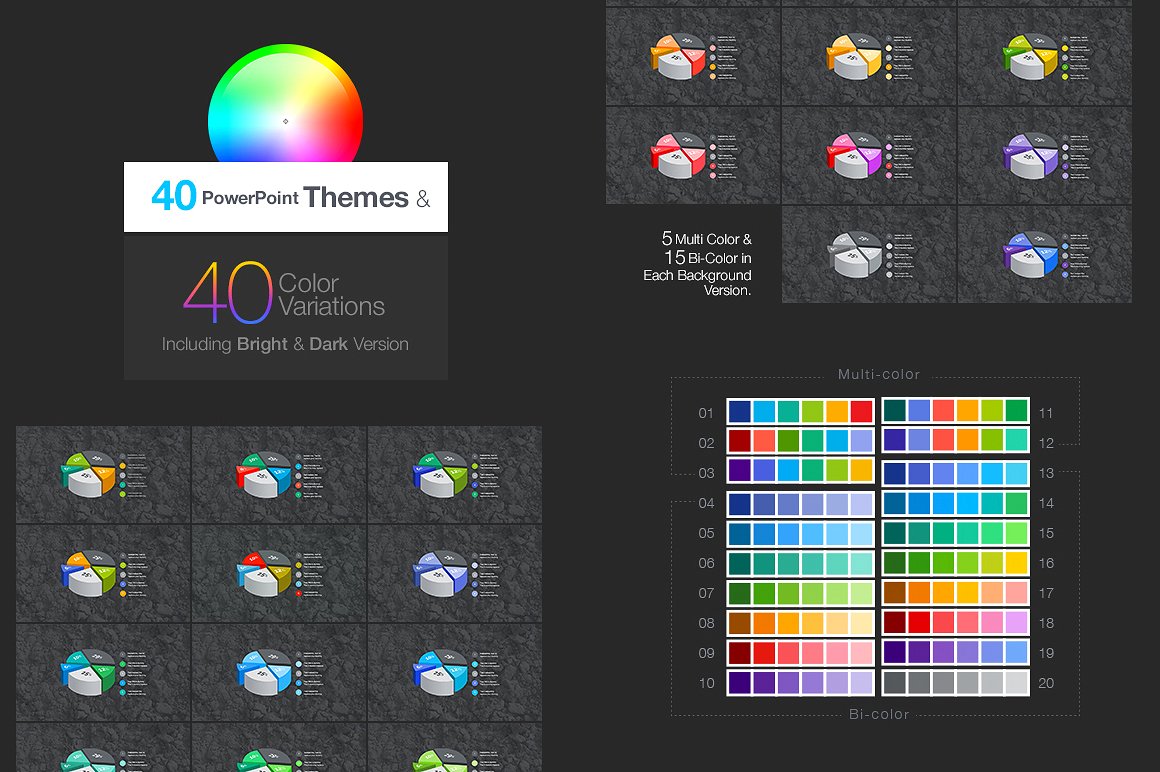The image size is (1160, 772).
Task: Click the '01' palette number label
Action: tap(707, 413)
